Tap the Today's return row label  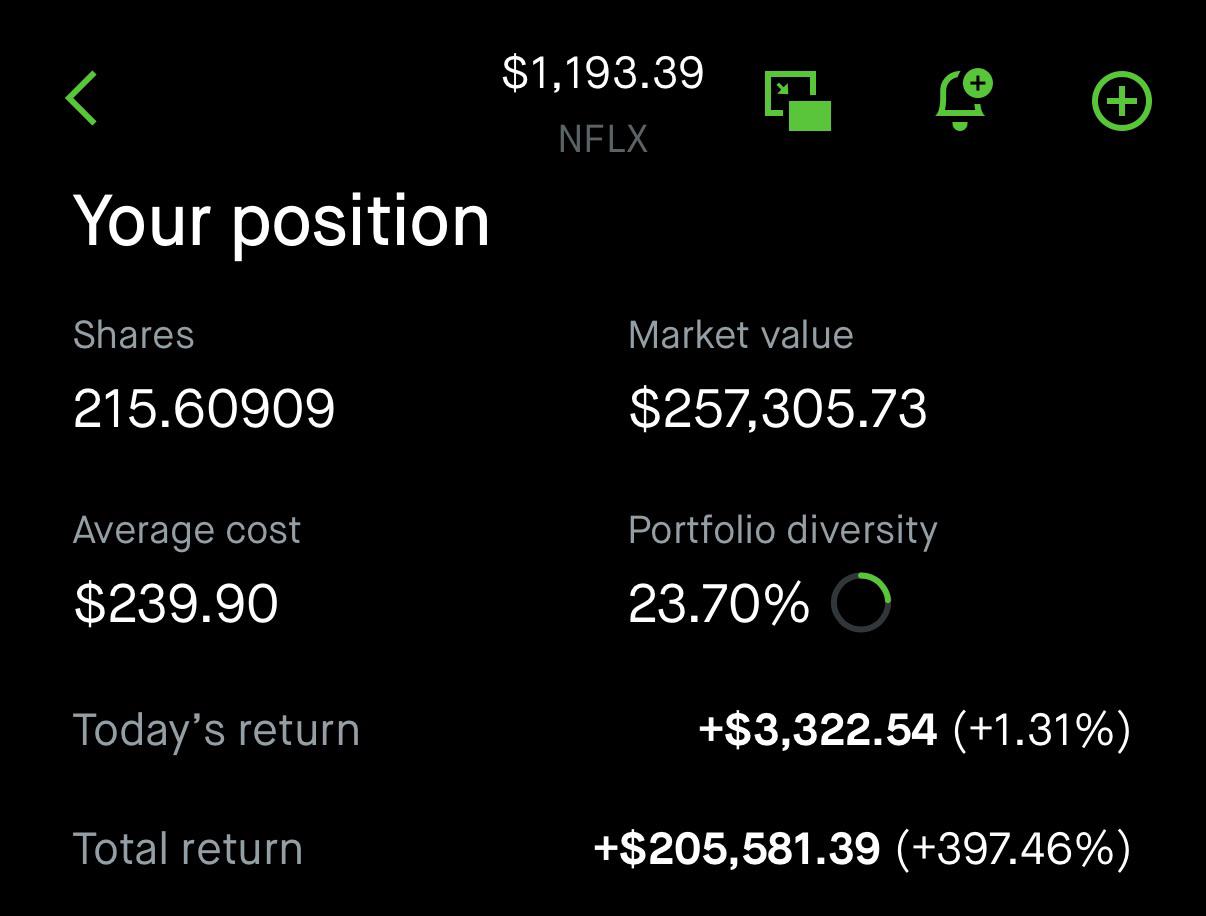pos(216,730)
